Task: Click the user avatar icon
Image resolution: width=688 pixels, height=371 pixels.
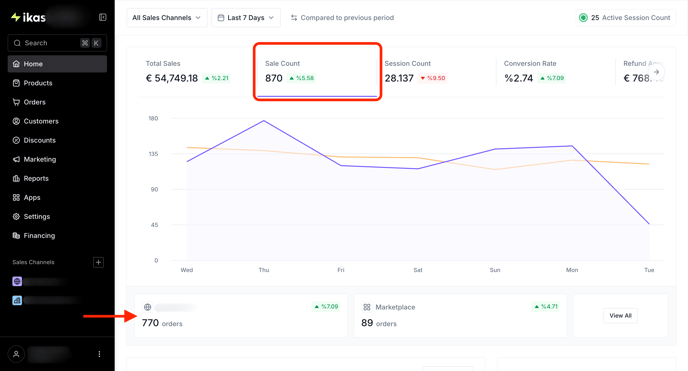Action: pyautogui.click(x=16, y=354)
